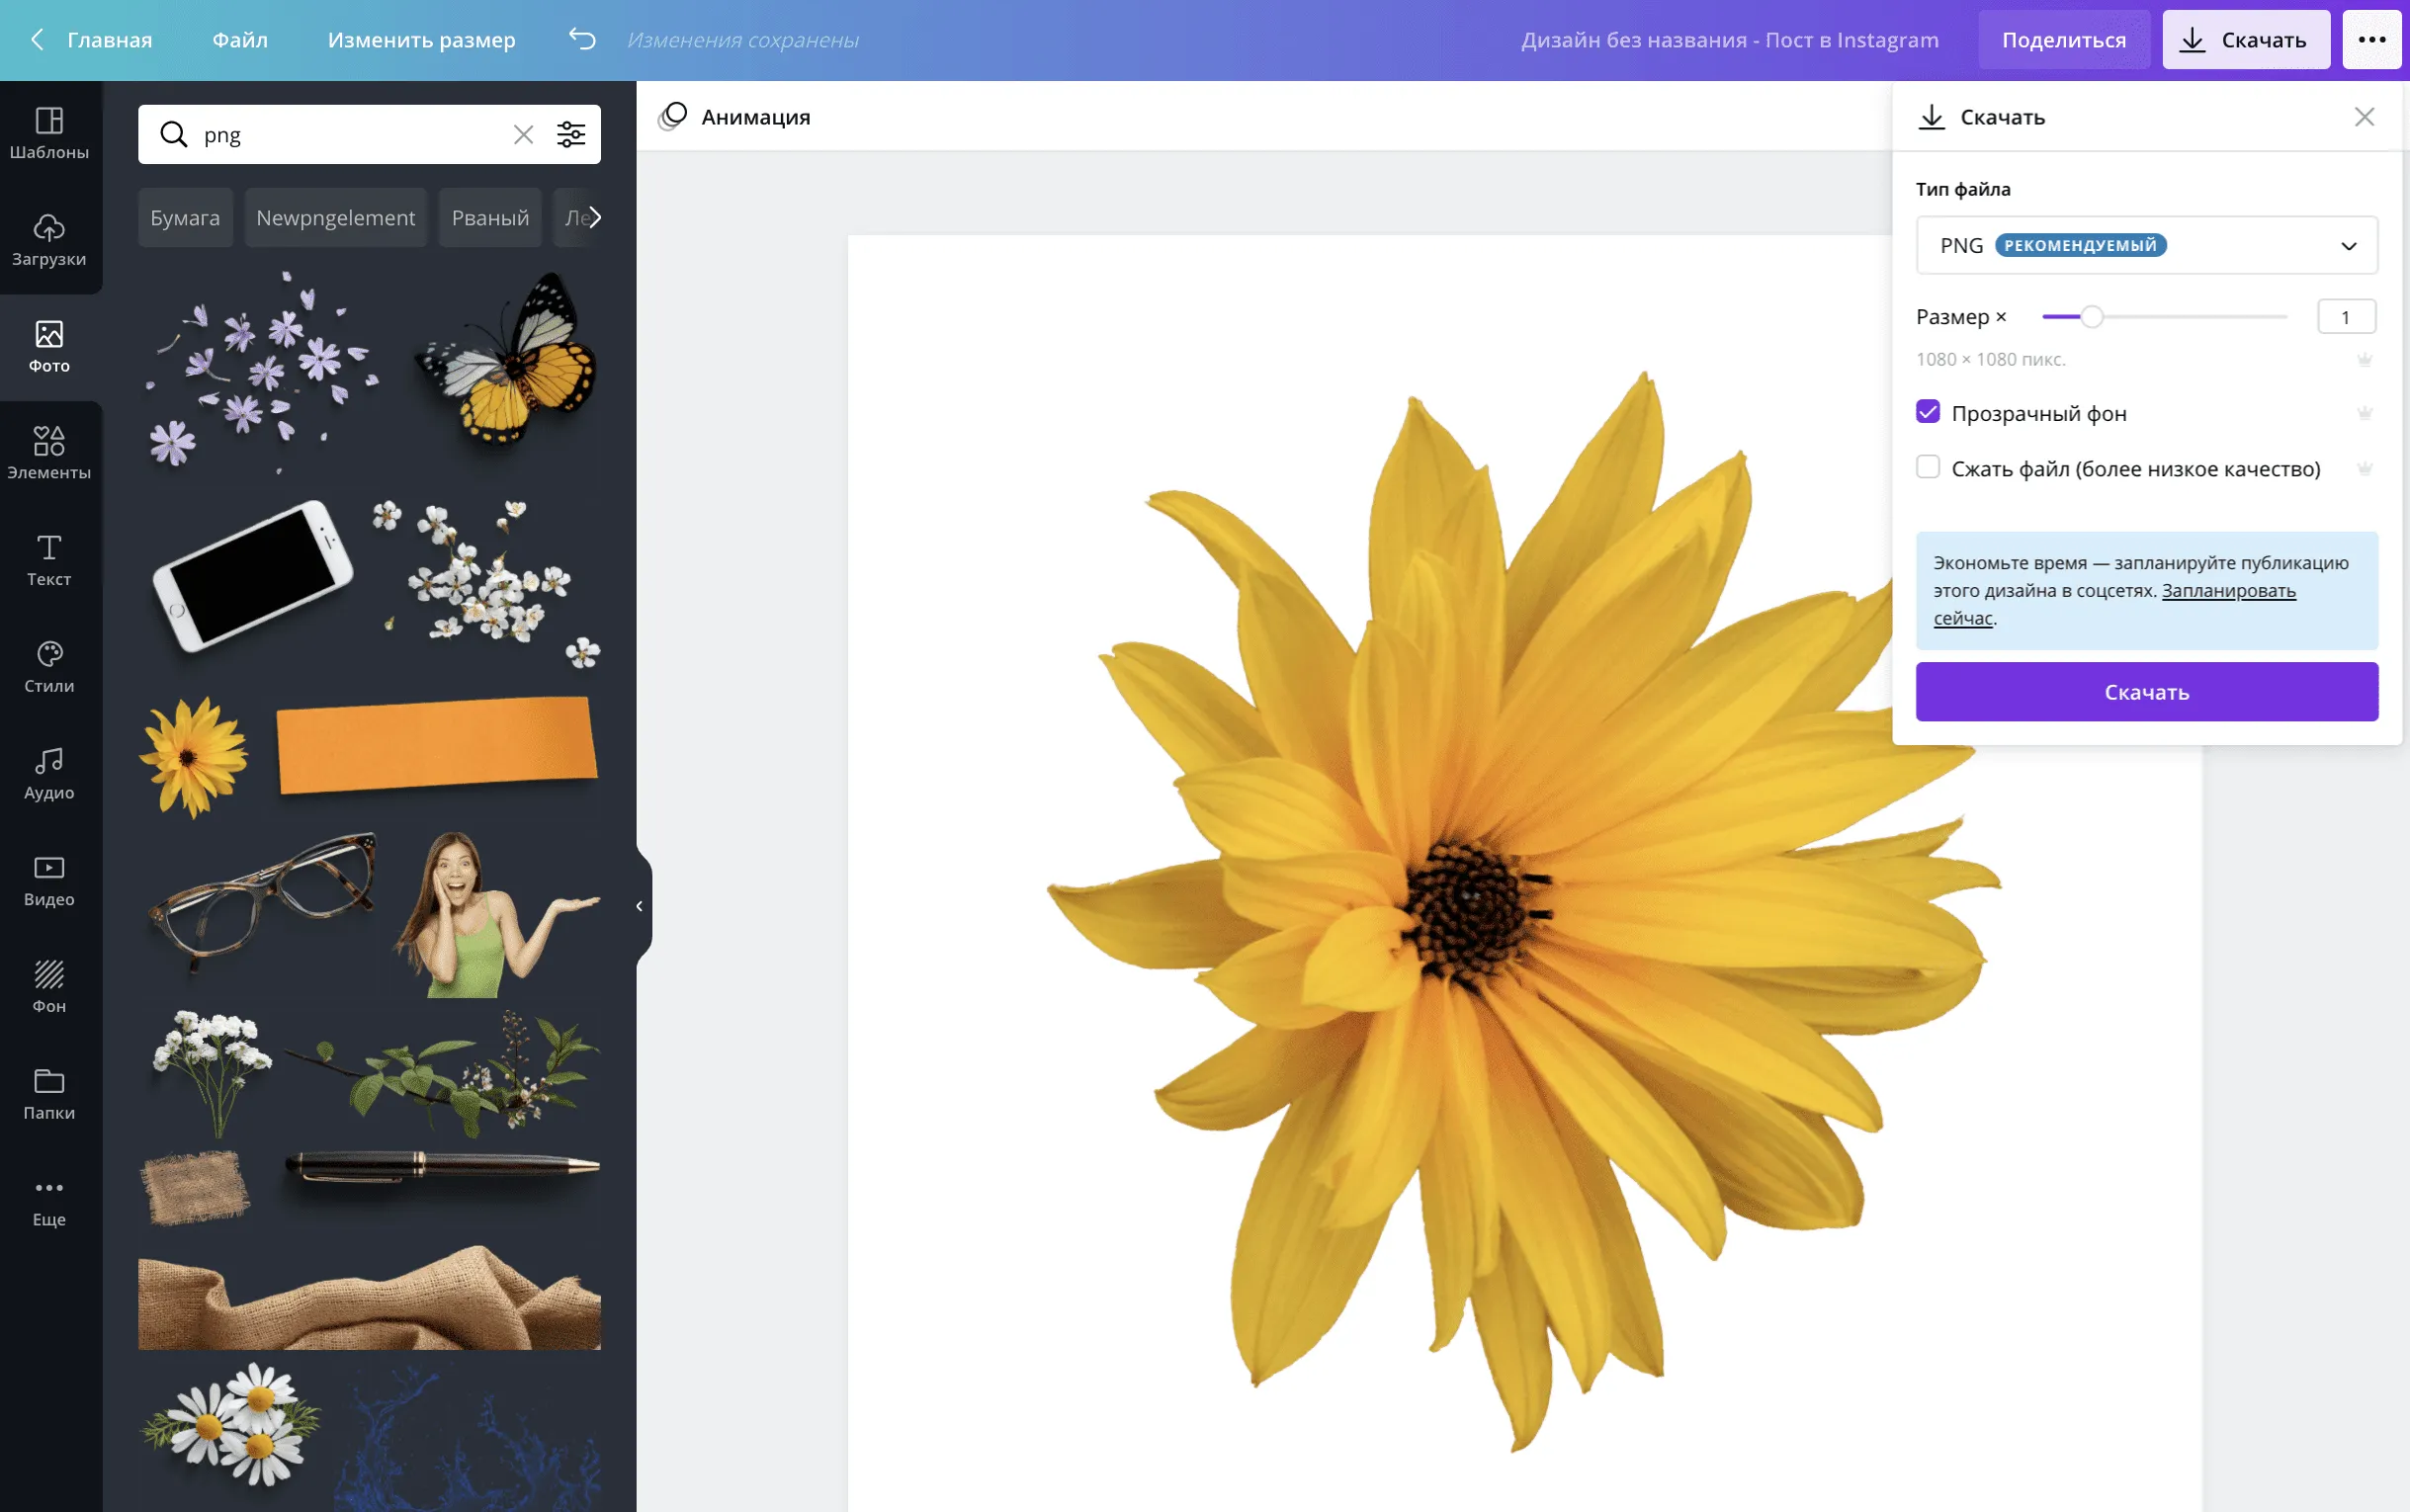Viewport: 2410px width, 1512px height.
Task: Select the white bouquet stems thumbnail
Action: click(x=211, y=1072)
